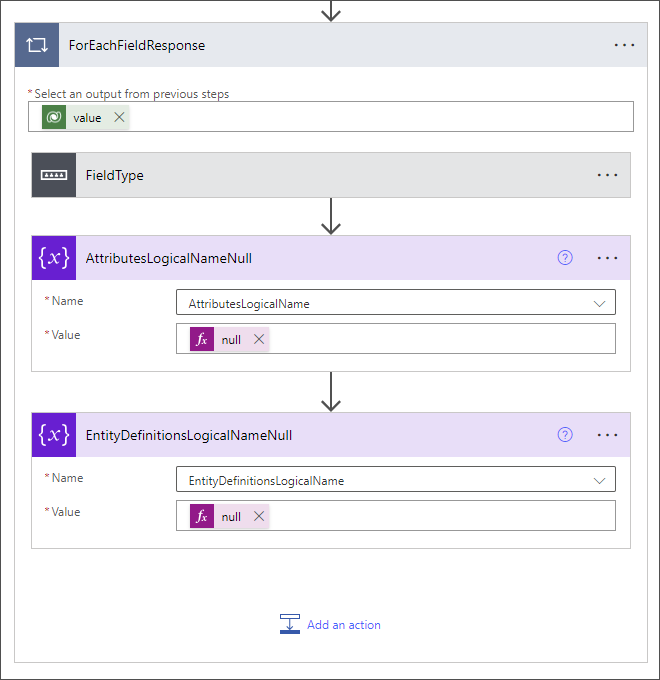Click the EntityDefinitionsLogicalNameNull value input field
Image resolution: width=660 pixels, height=680 pixels.
[395, 515]
